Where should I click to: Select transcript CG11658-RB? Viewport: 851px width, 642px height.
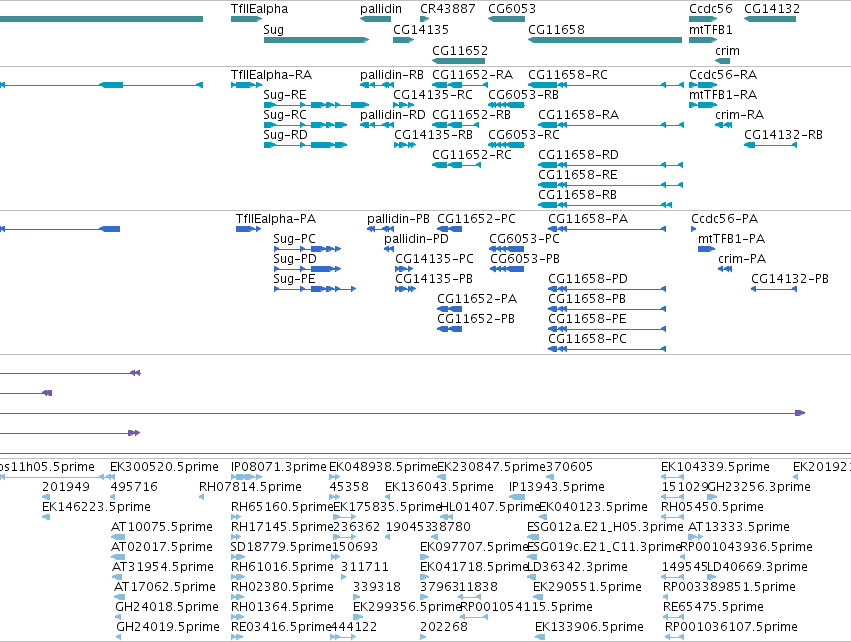605,205
